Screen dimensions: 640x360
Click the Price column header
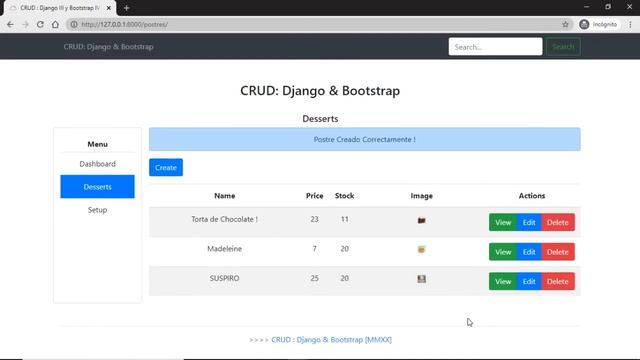tap(315, 196)
